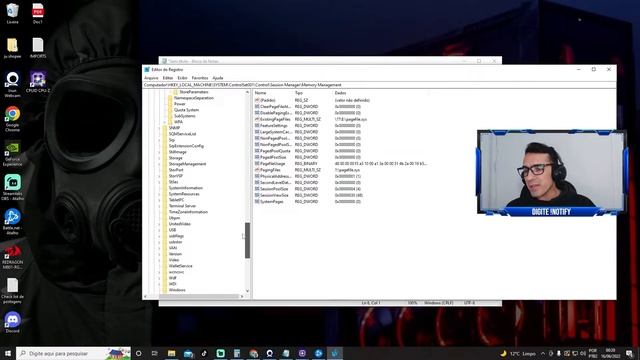The image size is (640, 360).
Task: Select the SessionPoolSize value icon
Action: pos(257,189)
